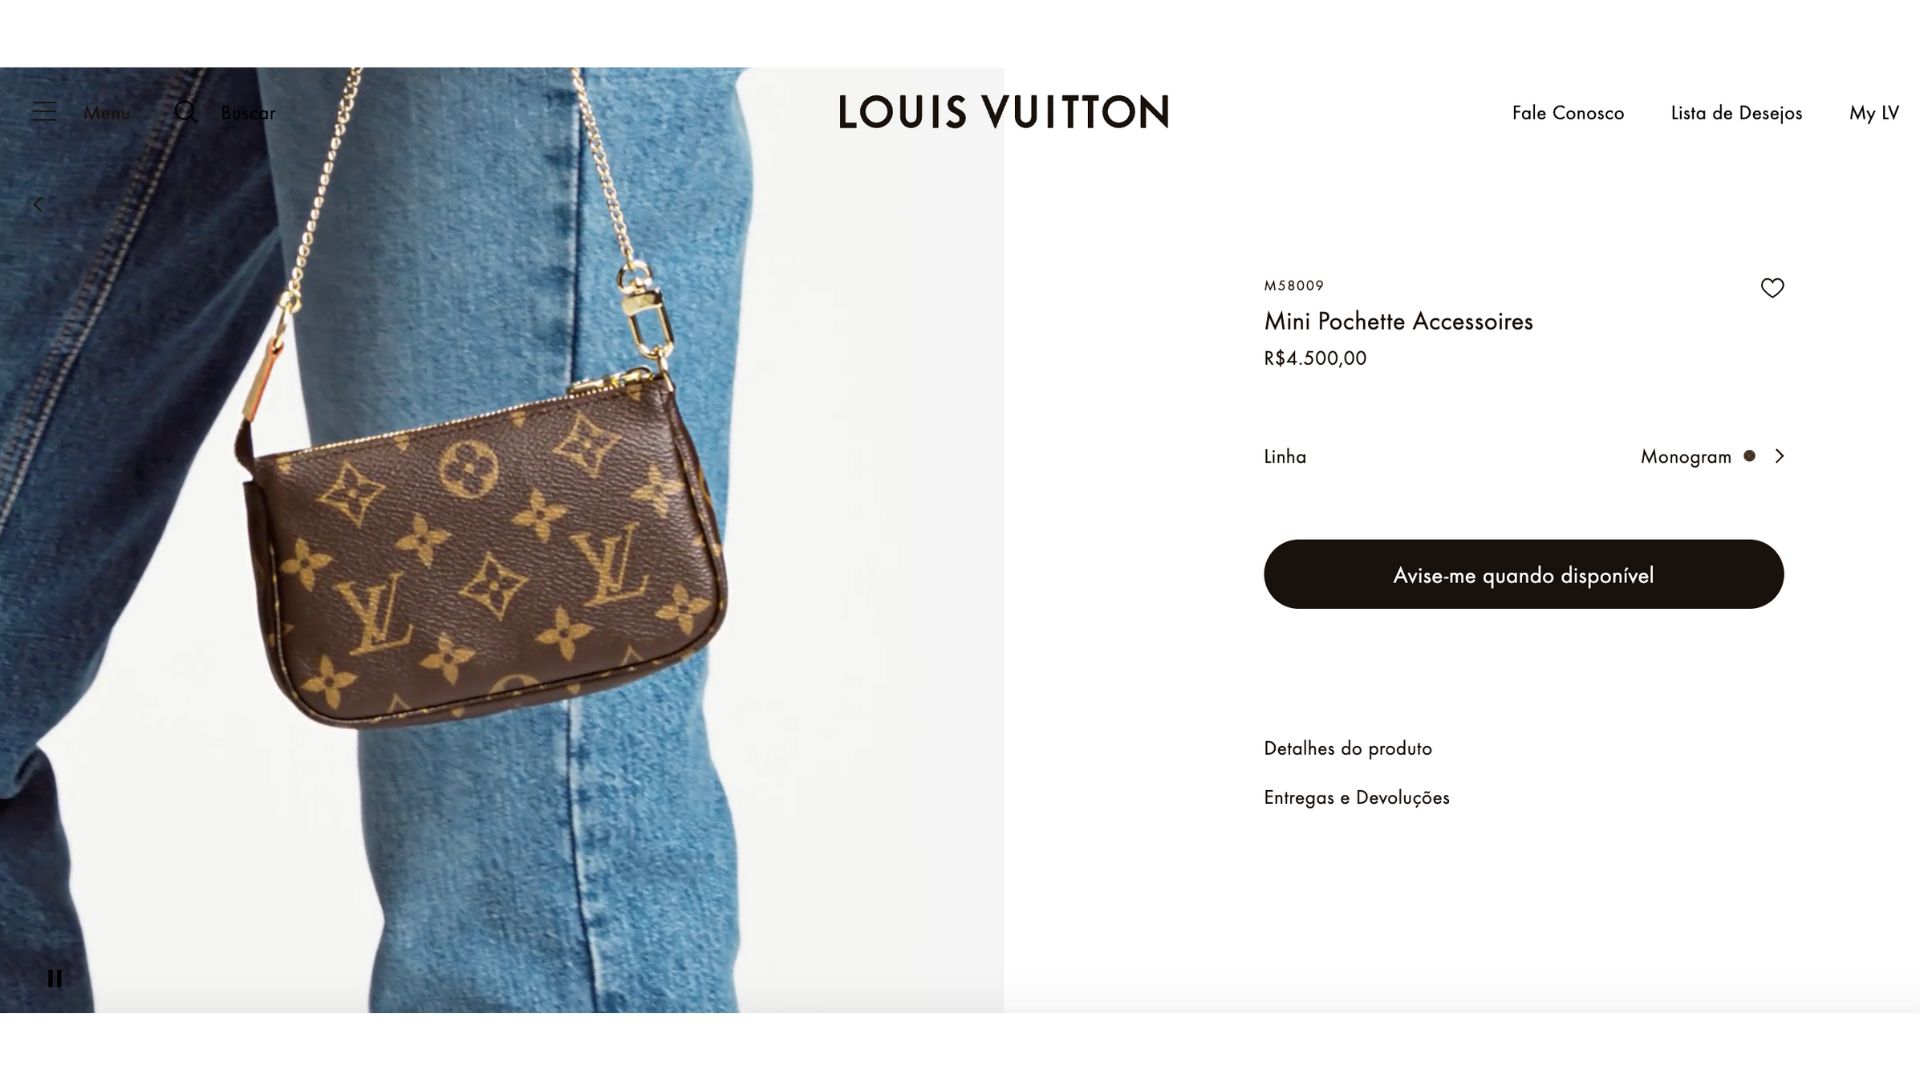Open Entregas e Devoluções section
Image resolution: width=1920 pixels, height=1080 pixels.
click(x=1357, y=797)
